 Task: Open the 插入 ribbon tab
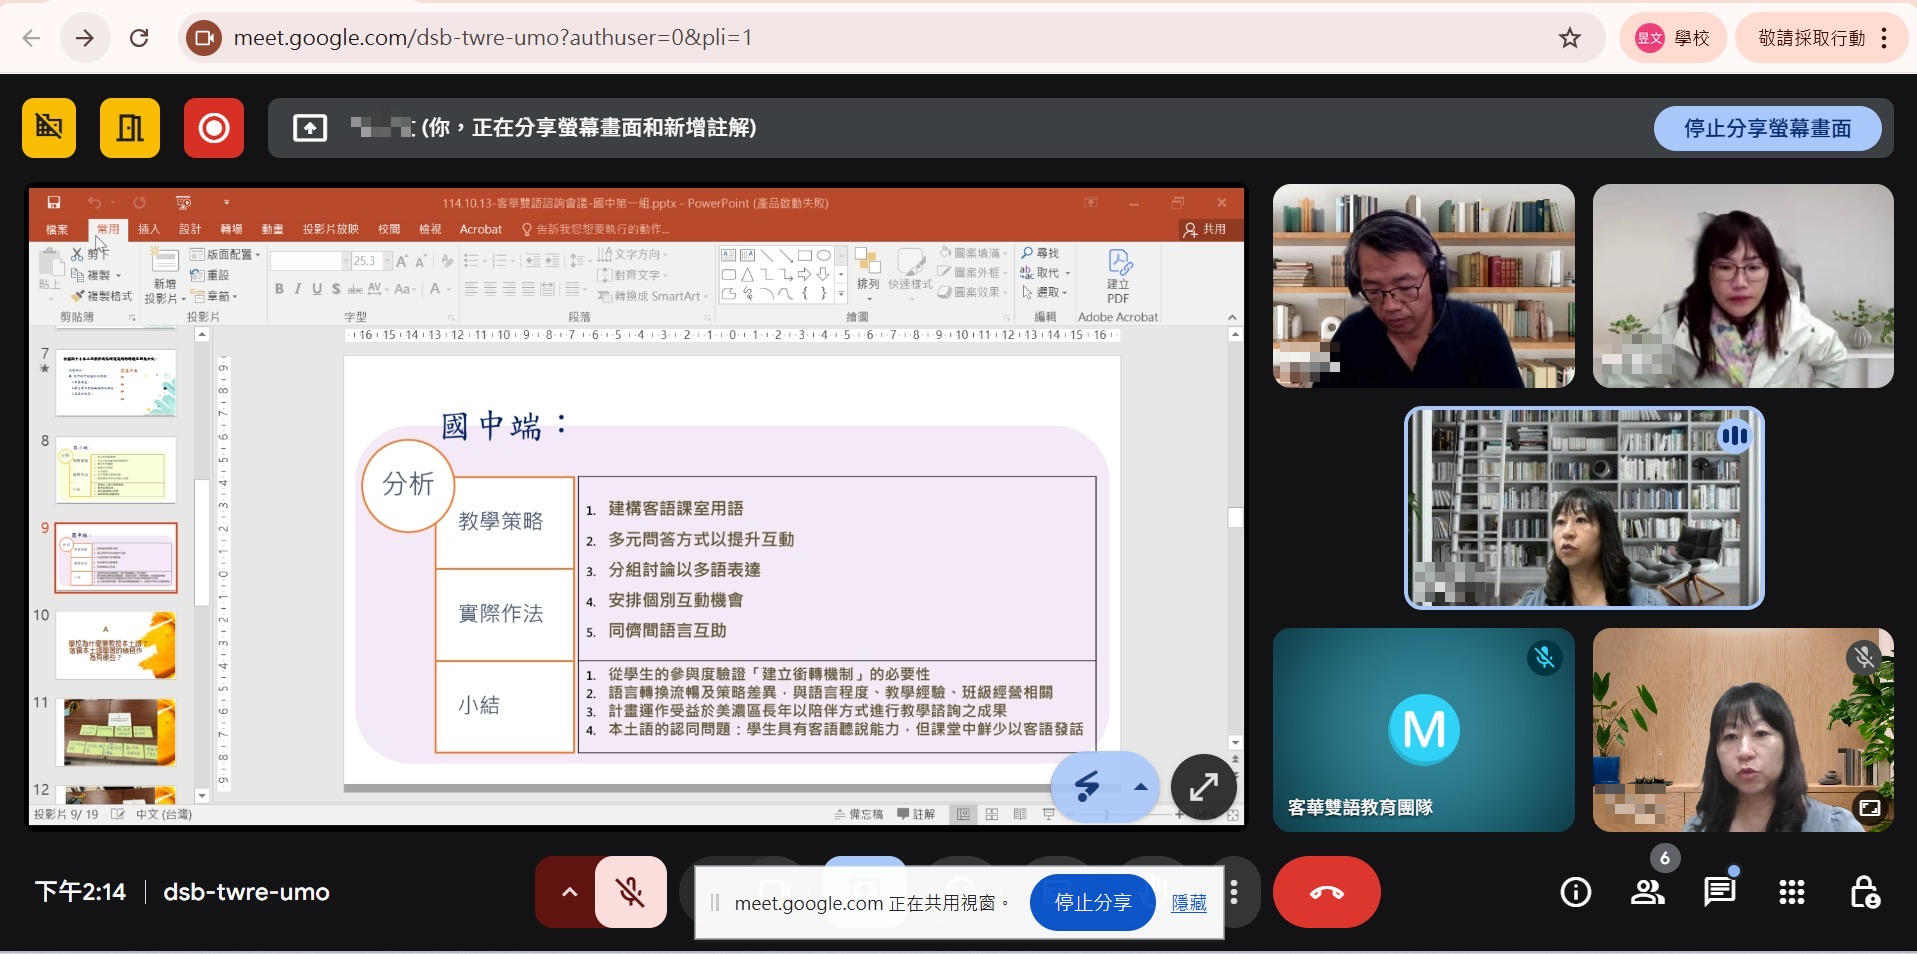[149, 229]
